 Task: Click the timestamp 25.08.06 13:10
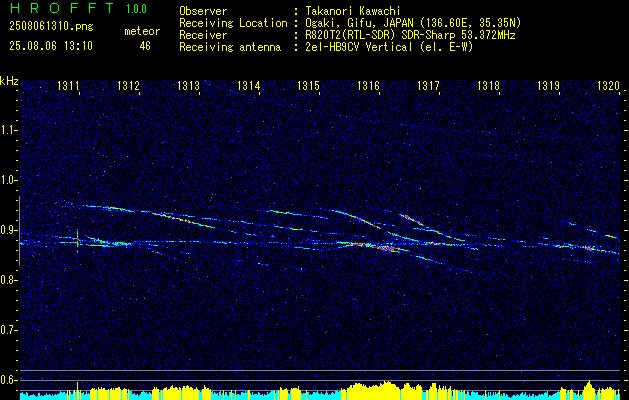point(51,46)
